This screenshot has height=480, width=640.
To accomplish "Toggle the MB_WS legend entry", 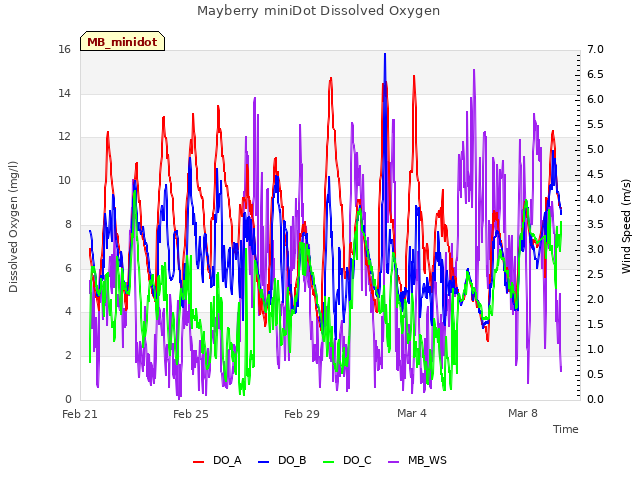I will point(418,461).
